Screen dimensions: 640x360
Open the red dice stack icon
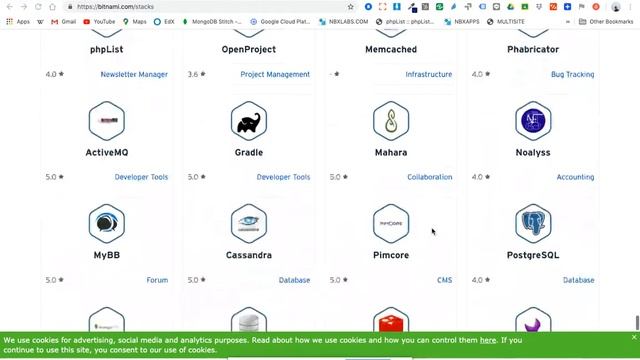[x=391, y=320]
